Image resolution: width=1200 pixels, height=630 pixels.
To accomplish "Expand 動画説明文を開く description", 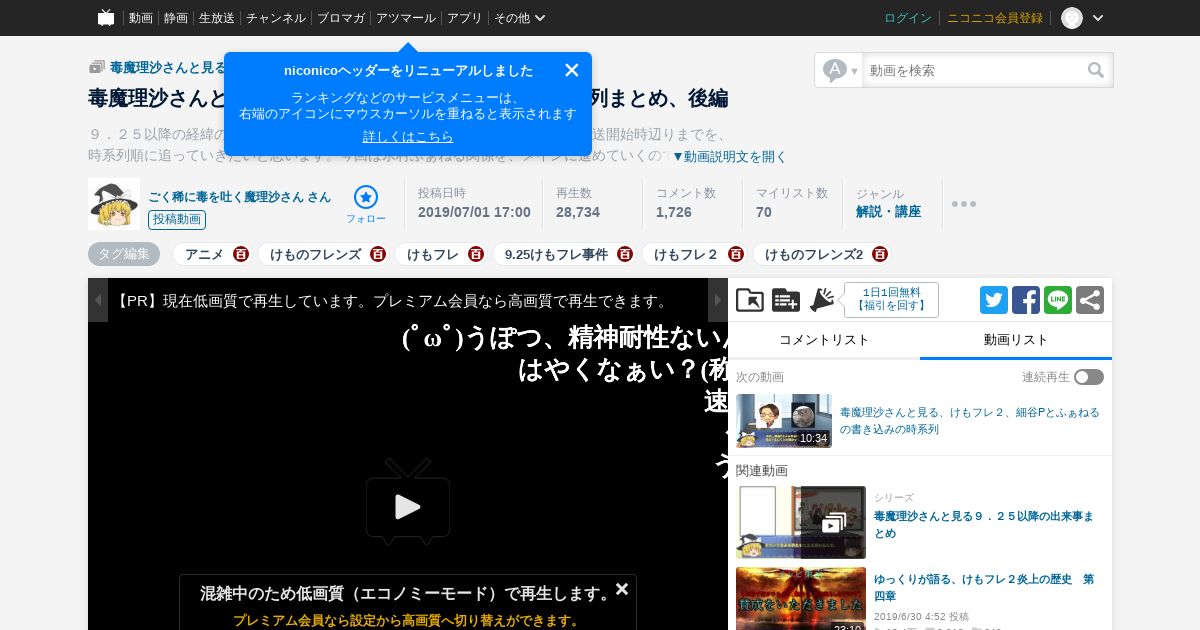I will (729, 156).
